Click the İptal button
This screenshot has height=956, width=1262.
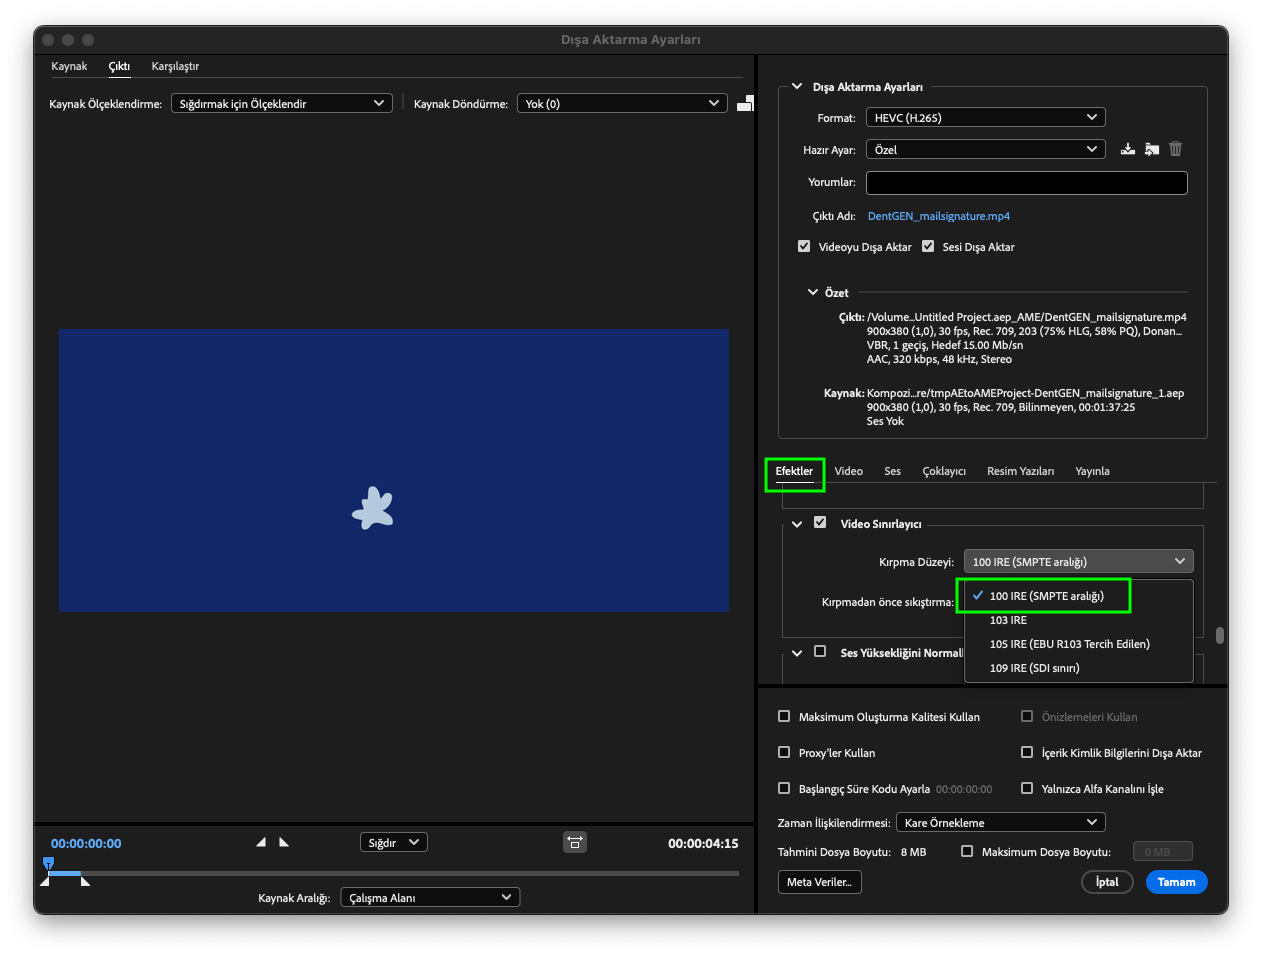pos(1107,881)
